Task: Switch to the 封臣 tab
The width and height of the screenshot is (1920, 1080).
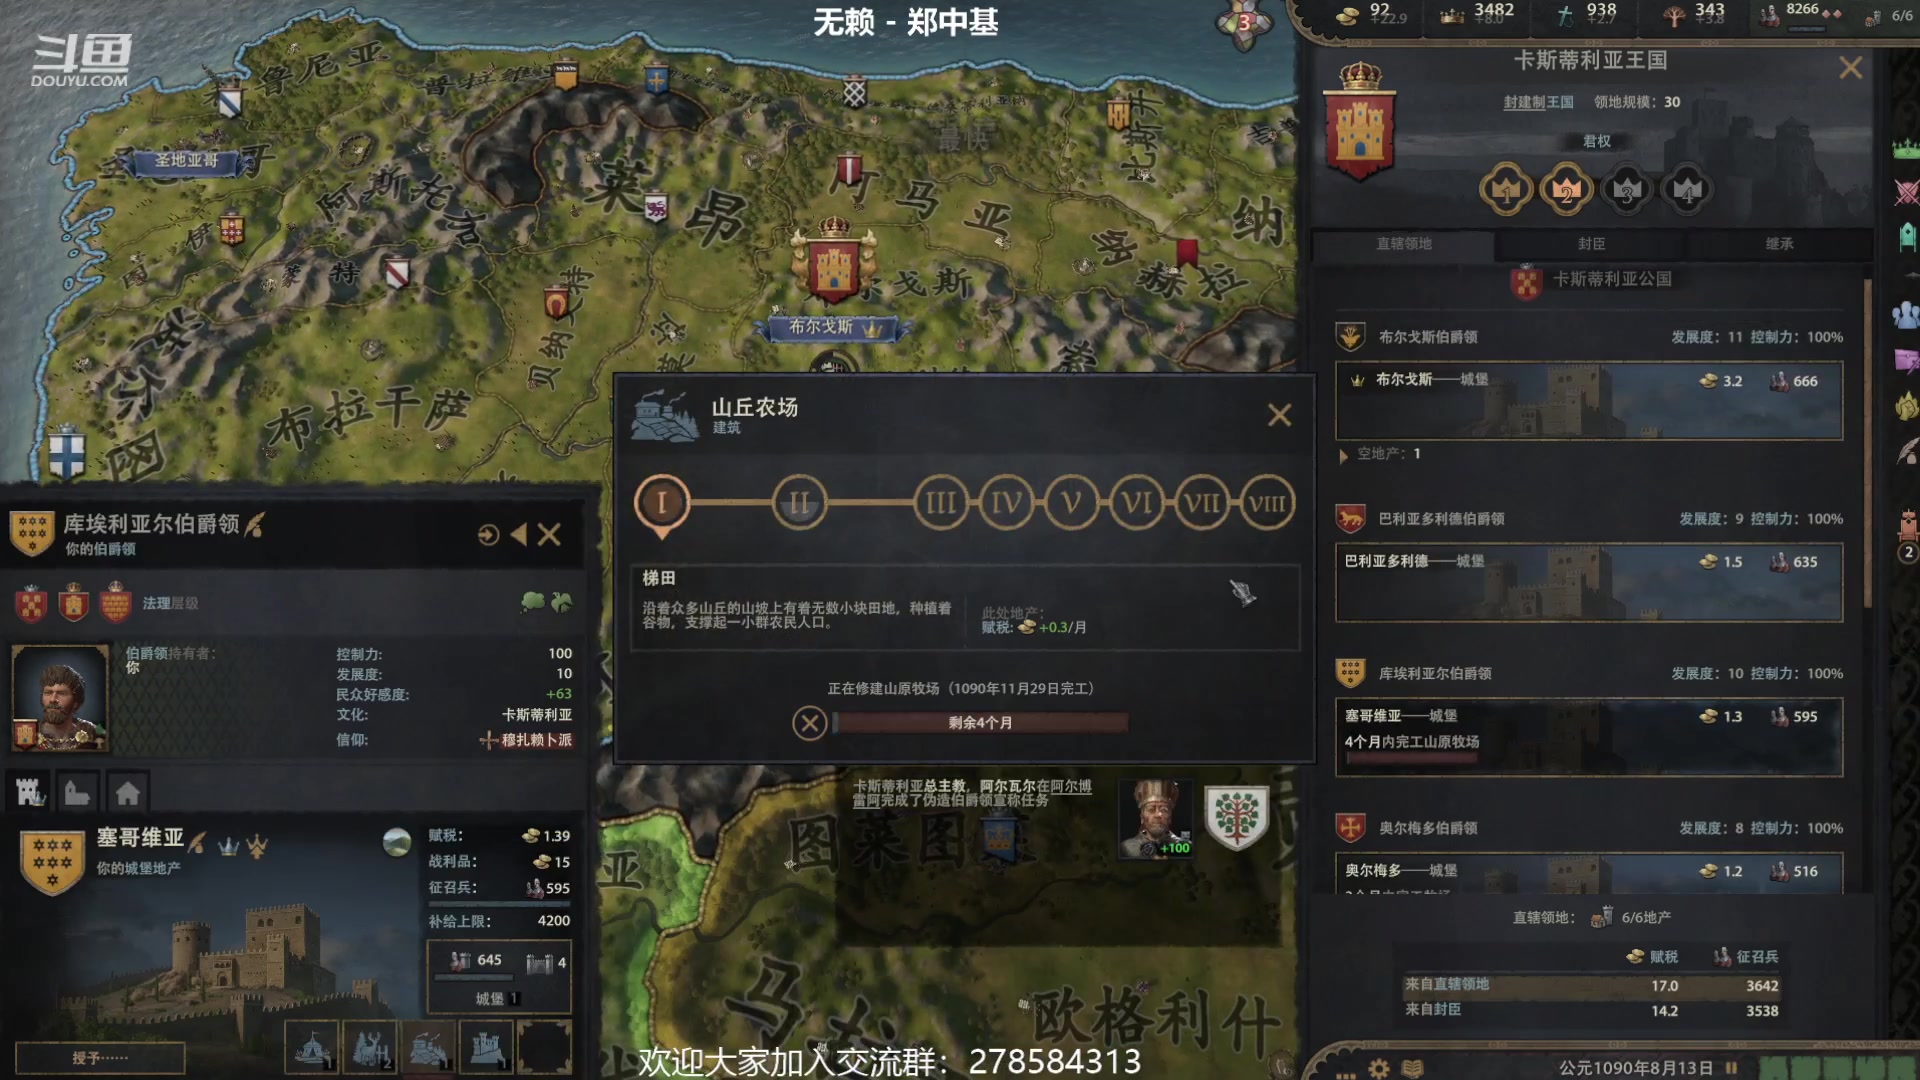Action: point(1591,244)
